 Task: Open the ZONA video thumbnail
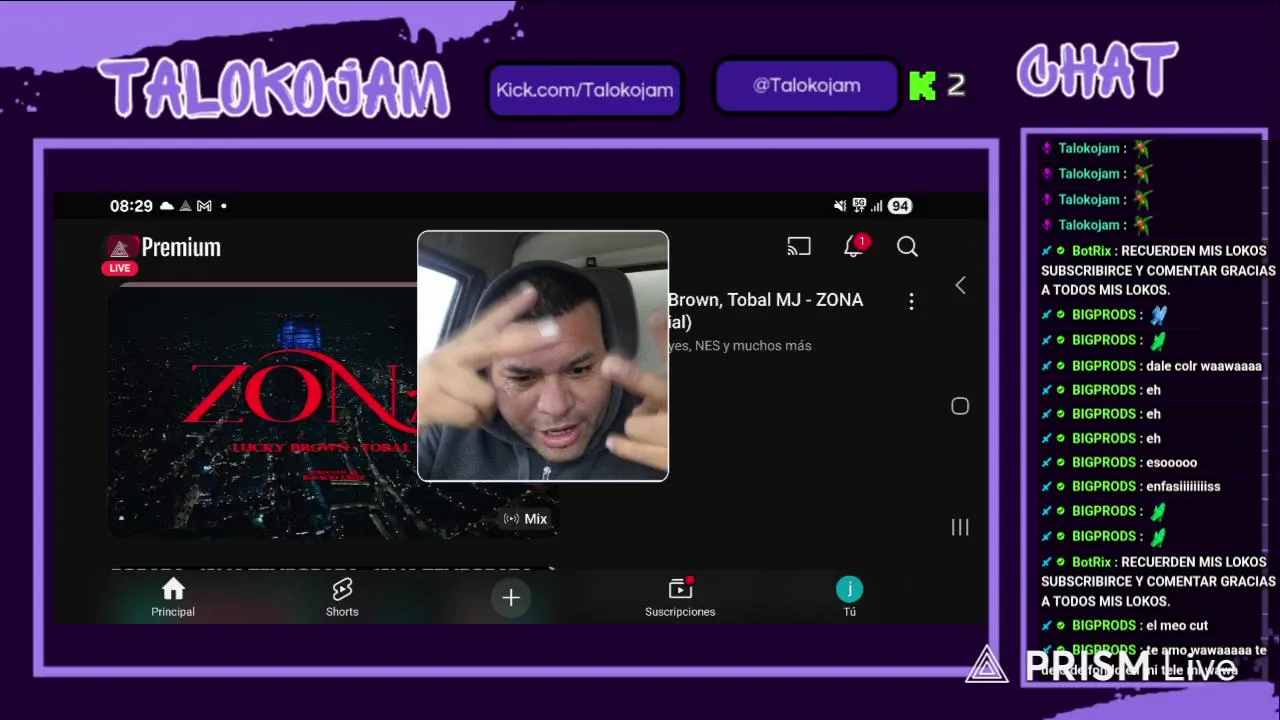[262, 412]
